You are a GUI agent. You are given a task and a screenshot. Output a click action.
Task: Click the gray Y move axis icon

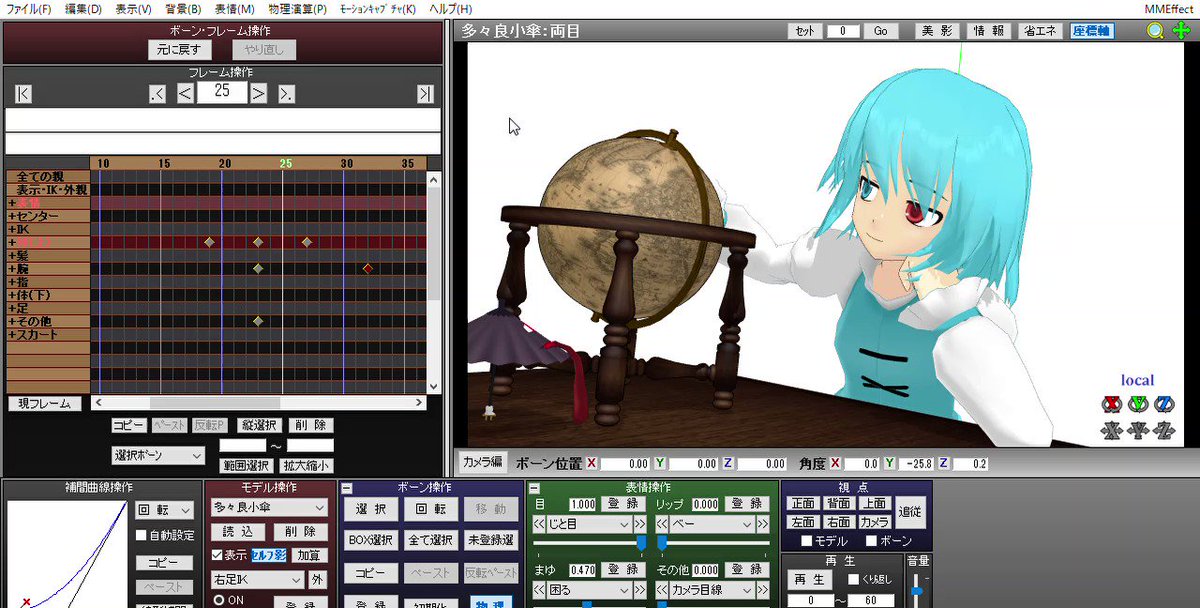[x=1138, y=431]
